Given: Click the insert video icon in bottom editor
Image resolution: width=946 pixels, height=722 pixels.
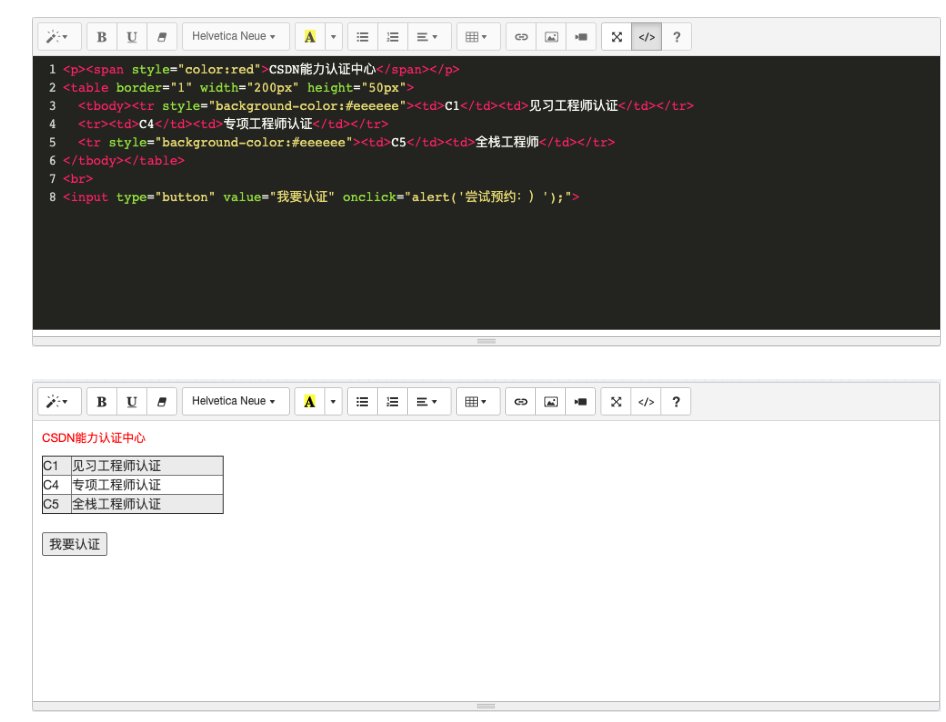Looking at the screenshot, I should pyautogui.click(x=580, y=402).
